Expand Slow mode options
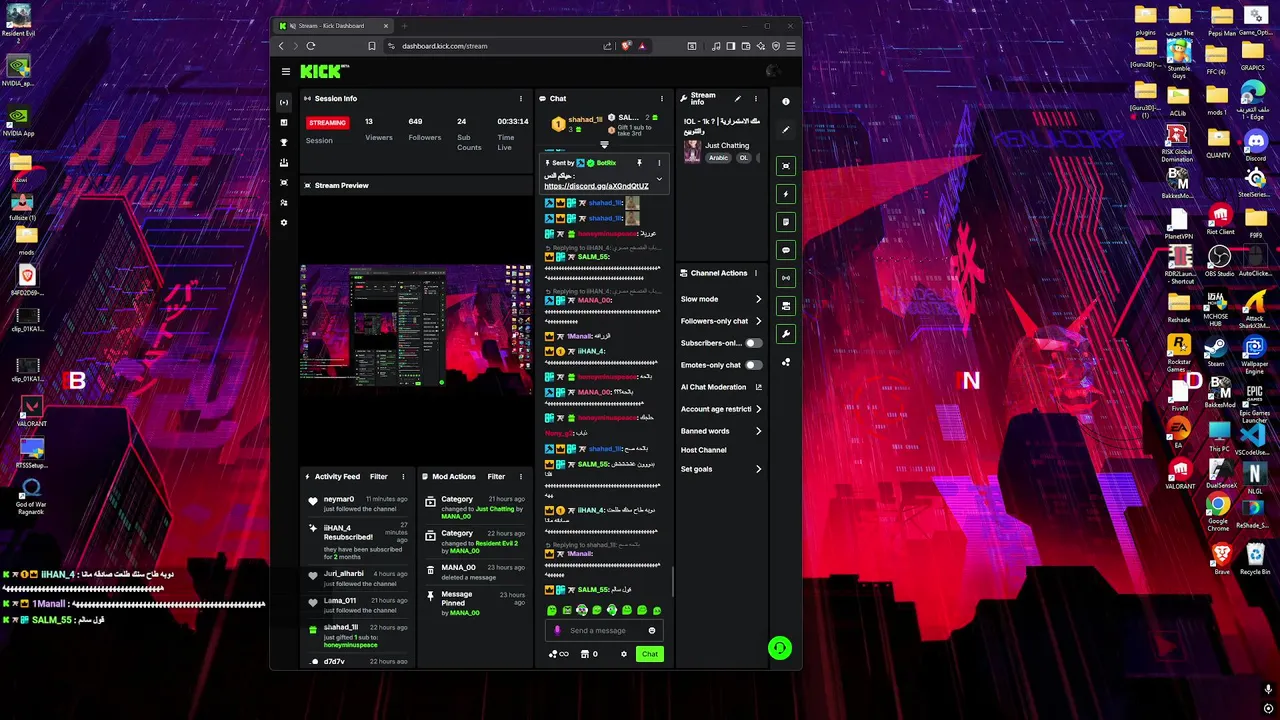1280x720 pixels. click(x=721, y=299)
